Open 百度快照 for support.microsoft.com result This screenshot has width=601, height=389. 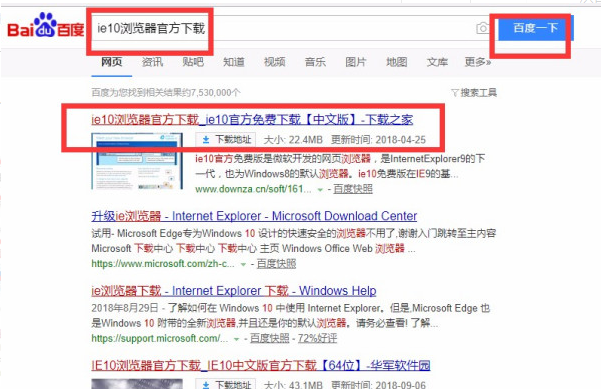(x=270, y=338)
